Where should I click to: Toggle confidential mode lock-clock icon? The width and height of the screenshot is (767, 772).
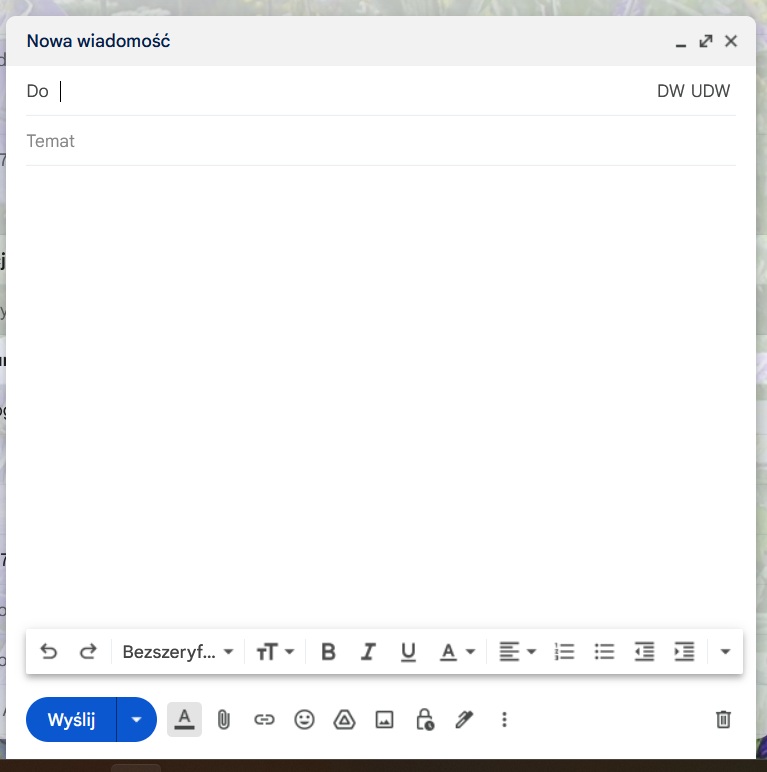tap(424, 719)
